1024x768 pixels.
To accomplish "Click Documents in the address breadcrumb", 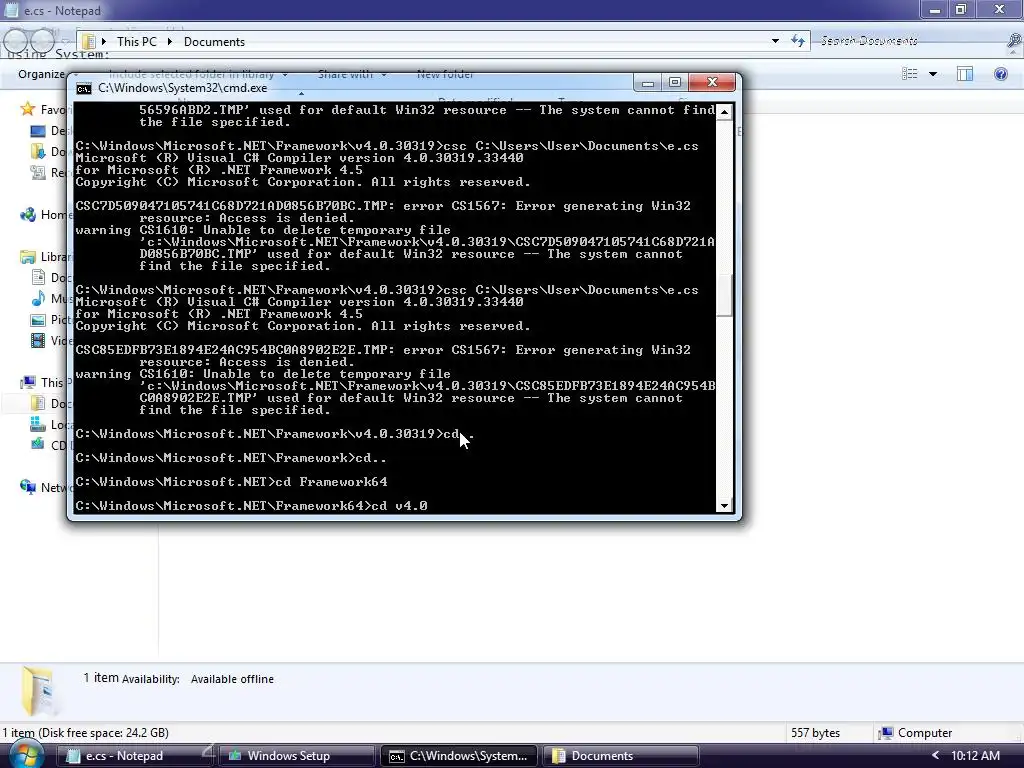I will coord(214,41).
